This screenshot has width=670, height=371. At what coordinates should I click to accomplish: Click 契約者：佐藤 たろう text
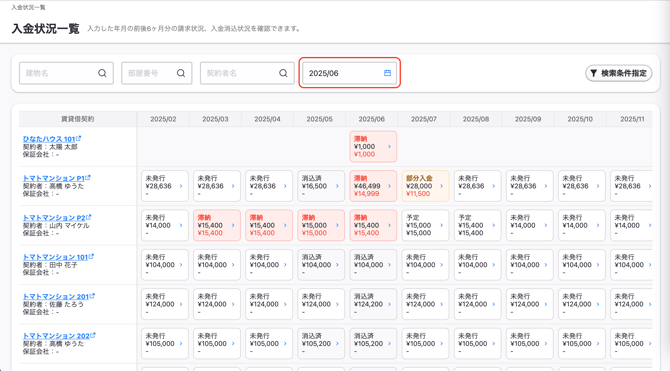pos(53,304)
